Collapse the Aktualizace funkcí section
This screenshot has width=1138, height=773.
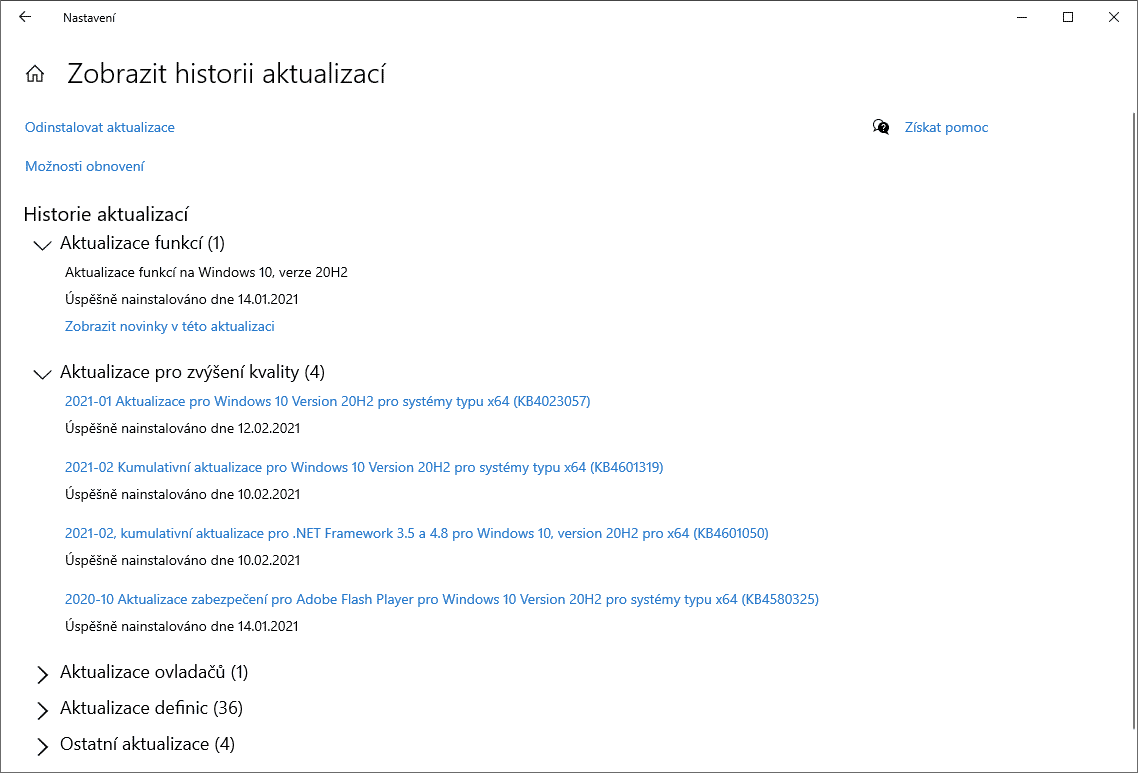(x=42, y=244)
